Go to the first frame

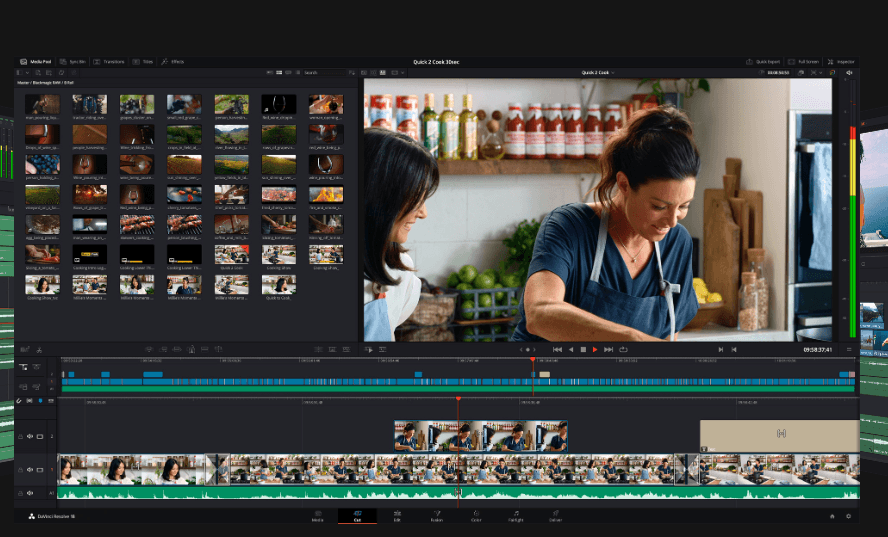[x=557, y=350]
